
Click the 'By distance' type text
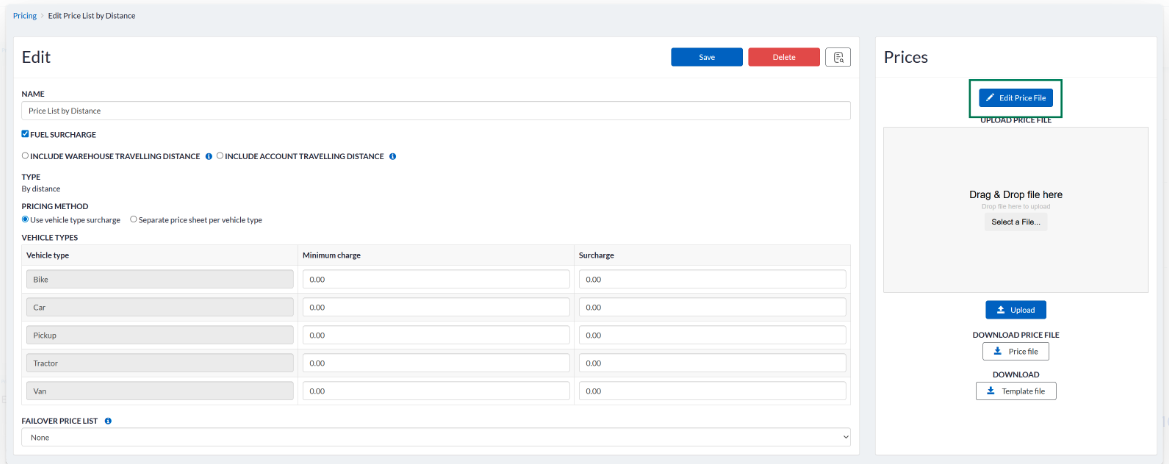pyautogui.click(x=41, y=189)
